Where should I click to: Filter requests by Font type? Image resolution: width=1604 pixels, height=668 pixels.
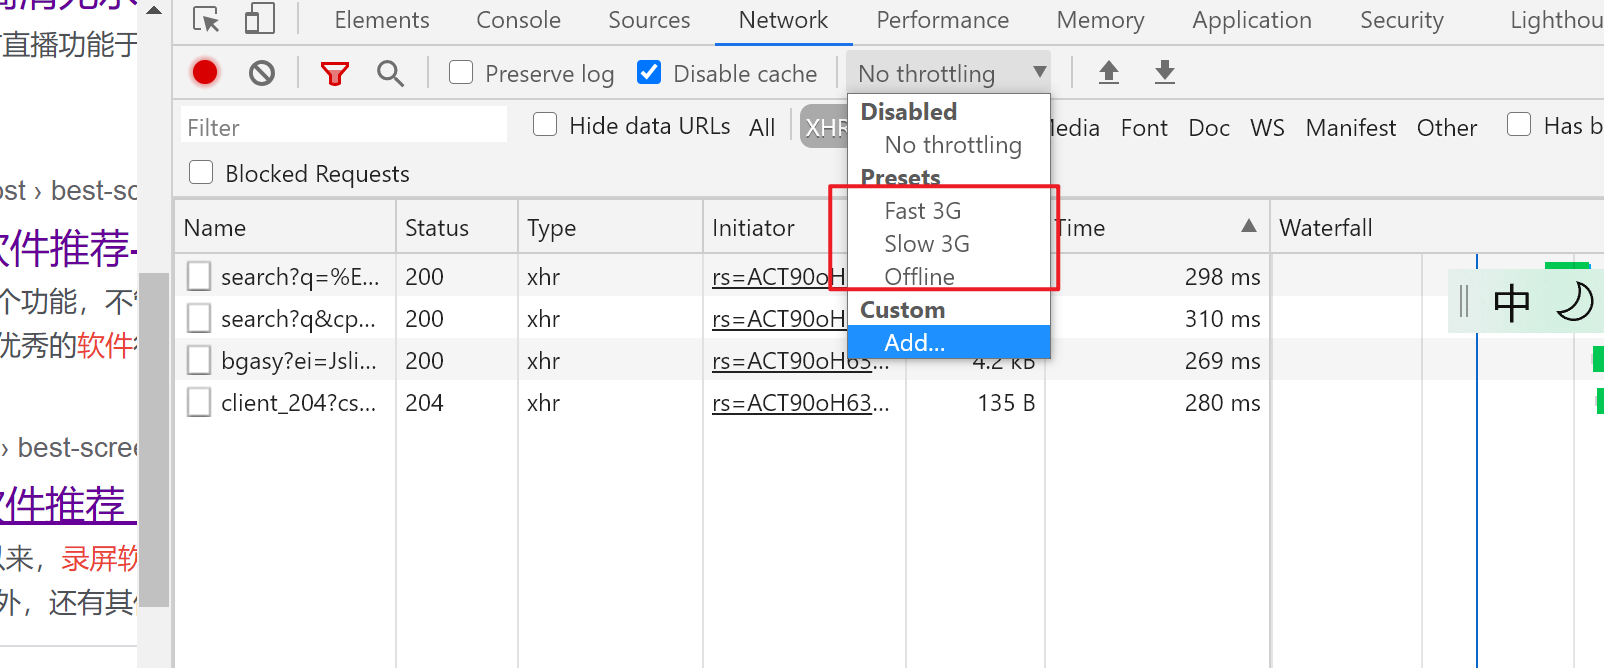coord(1144,128)
